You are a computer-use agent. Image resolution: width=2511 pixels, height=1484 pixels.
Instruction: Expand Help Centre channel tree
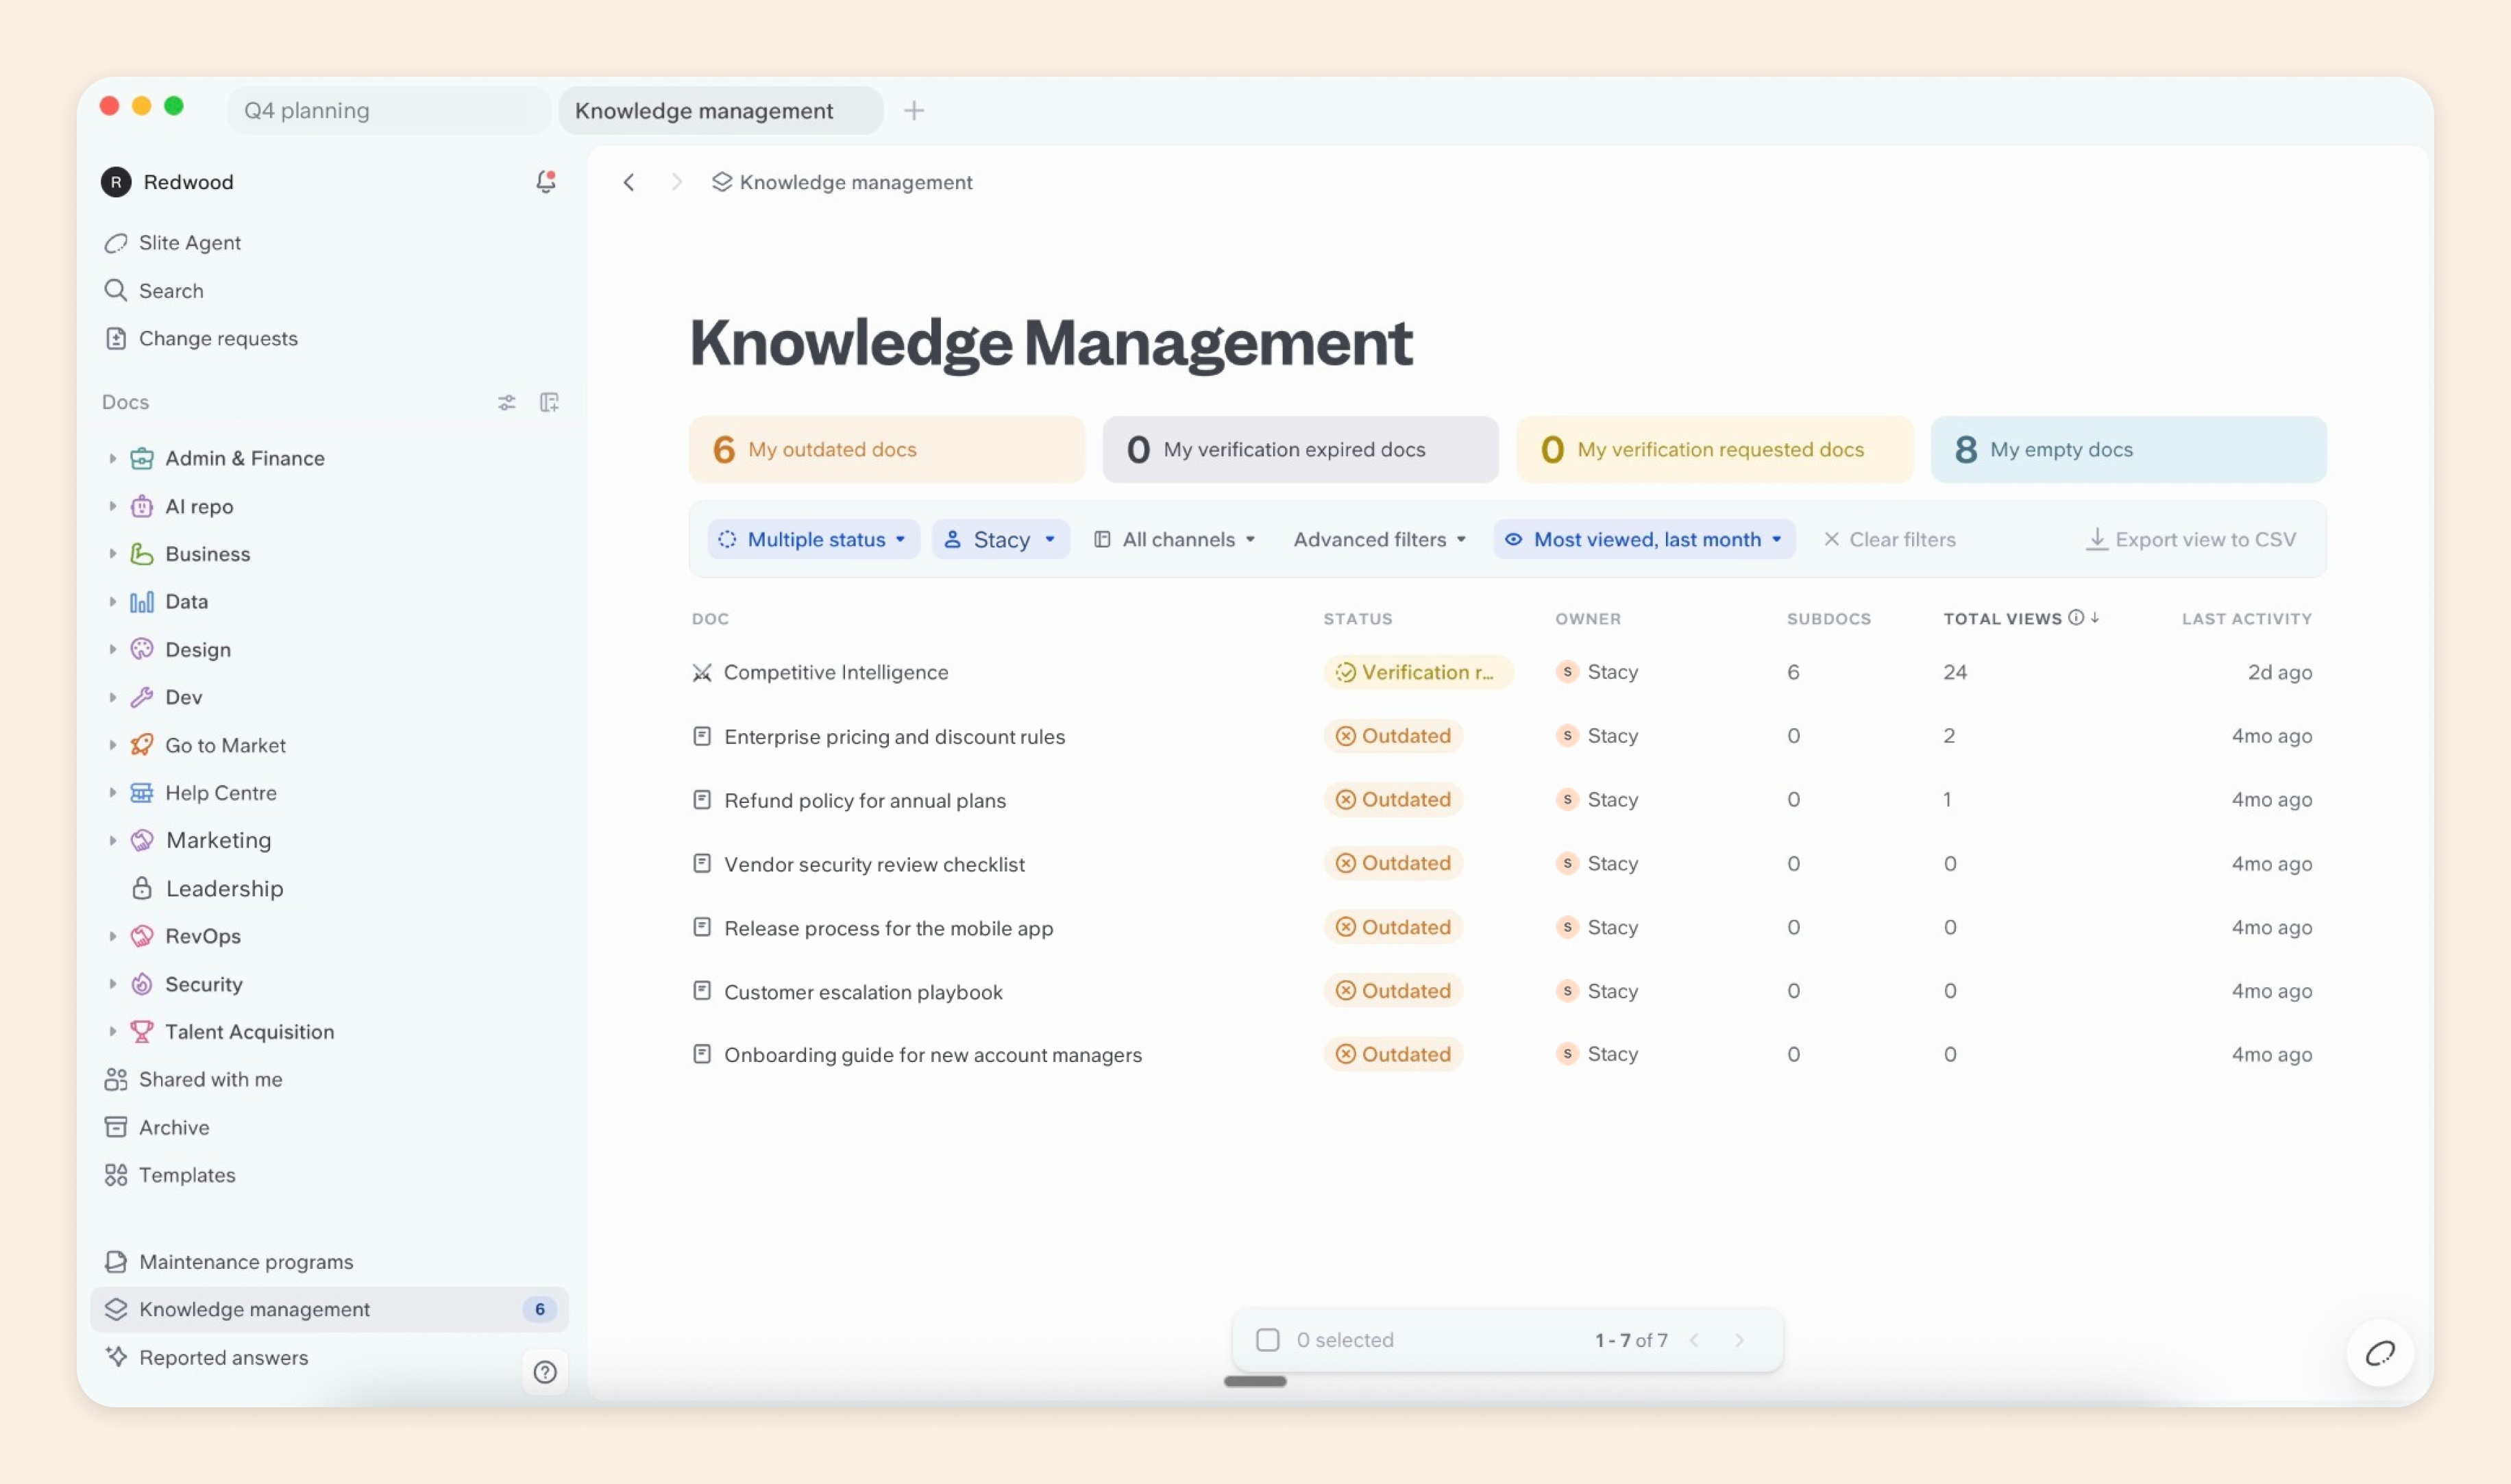[x=112, y=793]
